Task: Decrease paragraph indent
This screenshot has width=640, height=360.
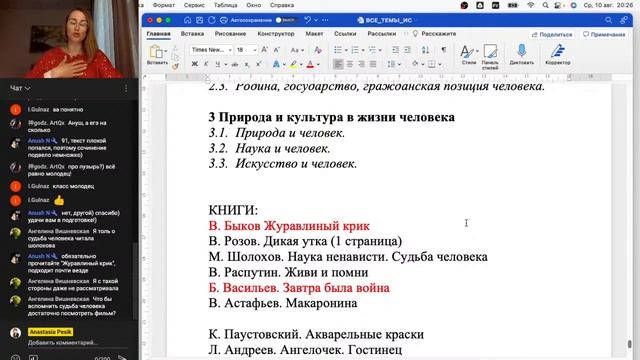Action: tap(395, 50)
